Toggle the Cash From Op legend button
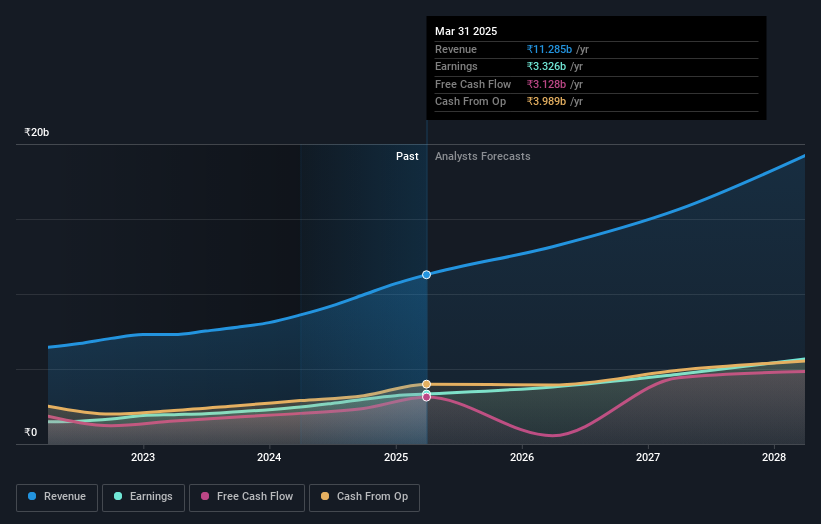The height and width of the screenshot is (524, 821). coord(364,497)
